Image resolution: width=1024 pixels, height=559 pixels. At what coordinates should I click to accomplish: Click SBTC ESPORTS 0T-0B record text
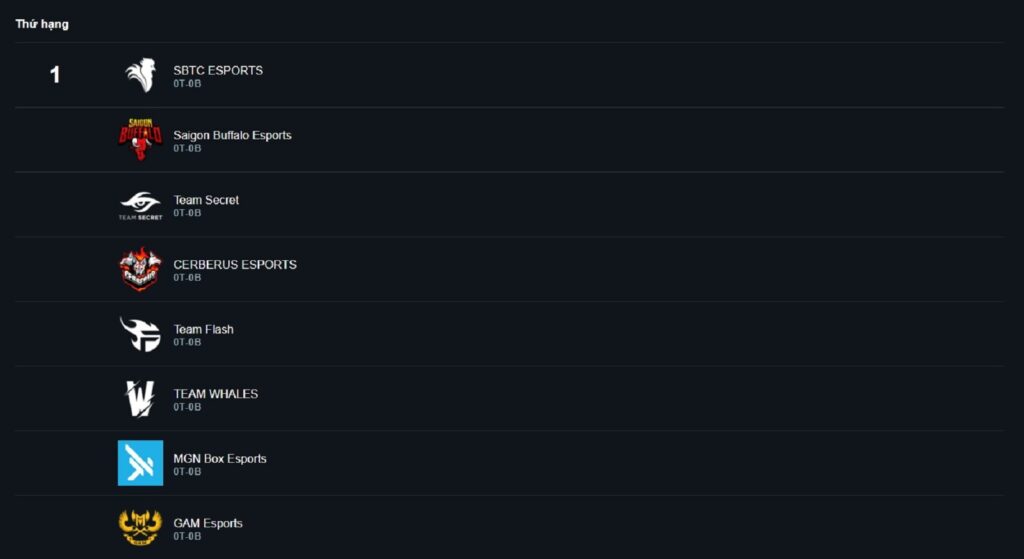click(187, 84)
